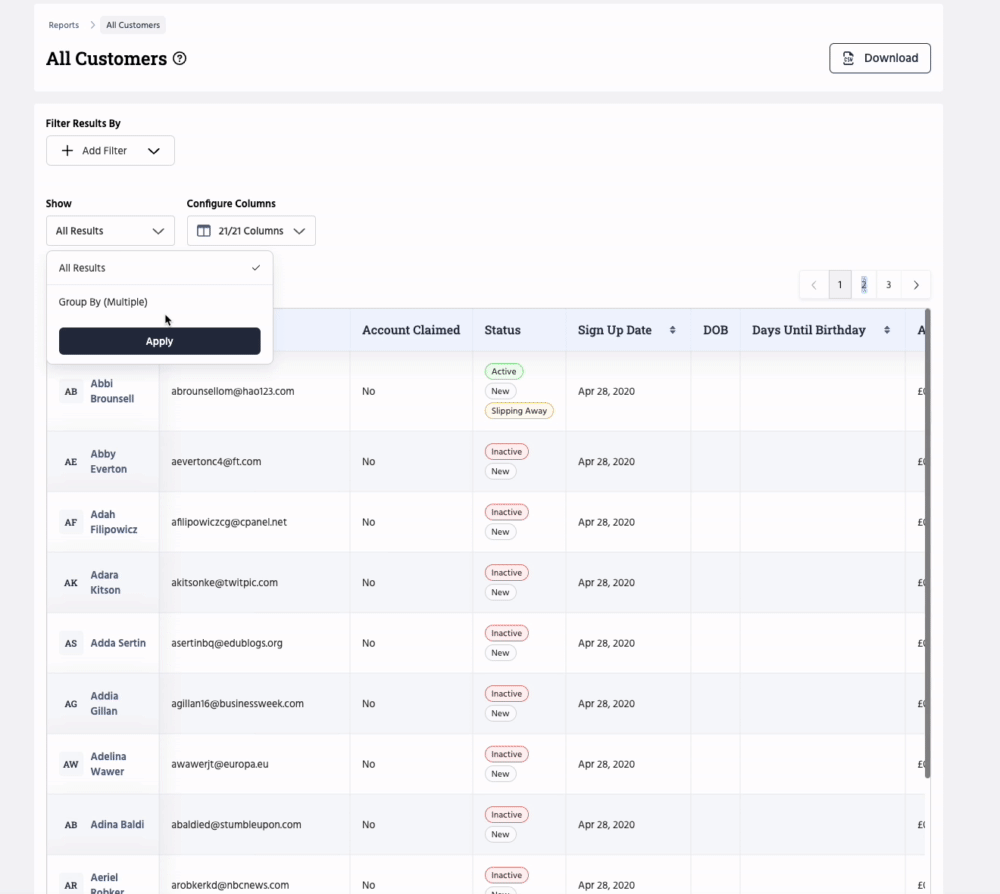
Task: Click the Download button
Action: click(x=879, y=58)
